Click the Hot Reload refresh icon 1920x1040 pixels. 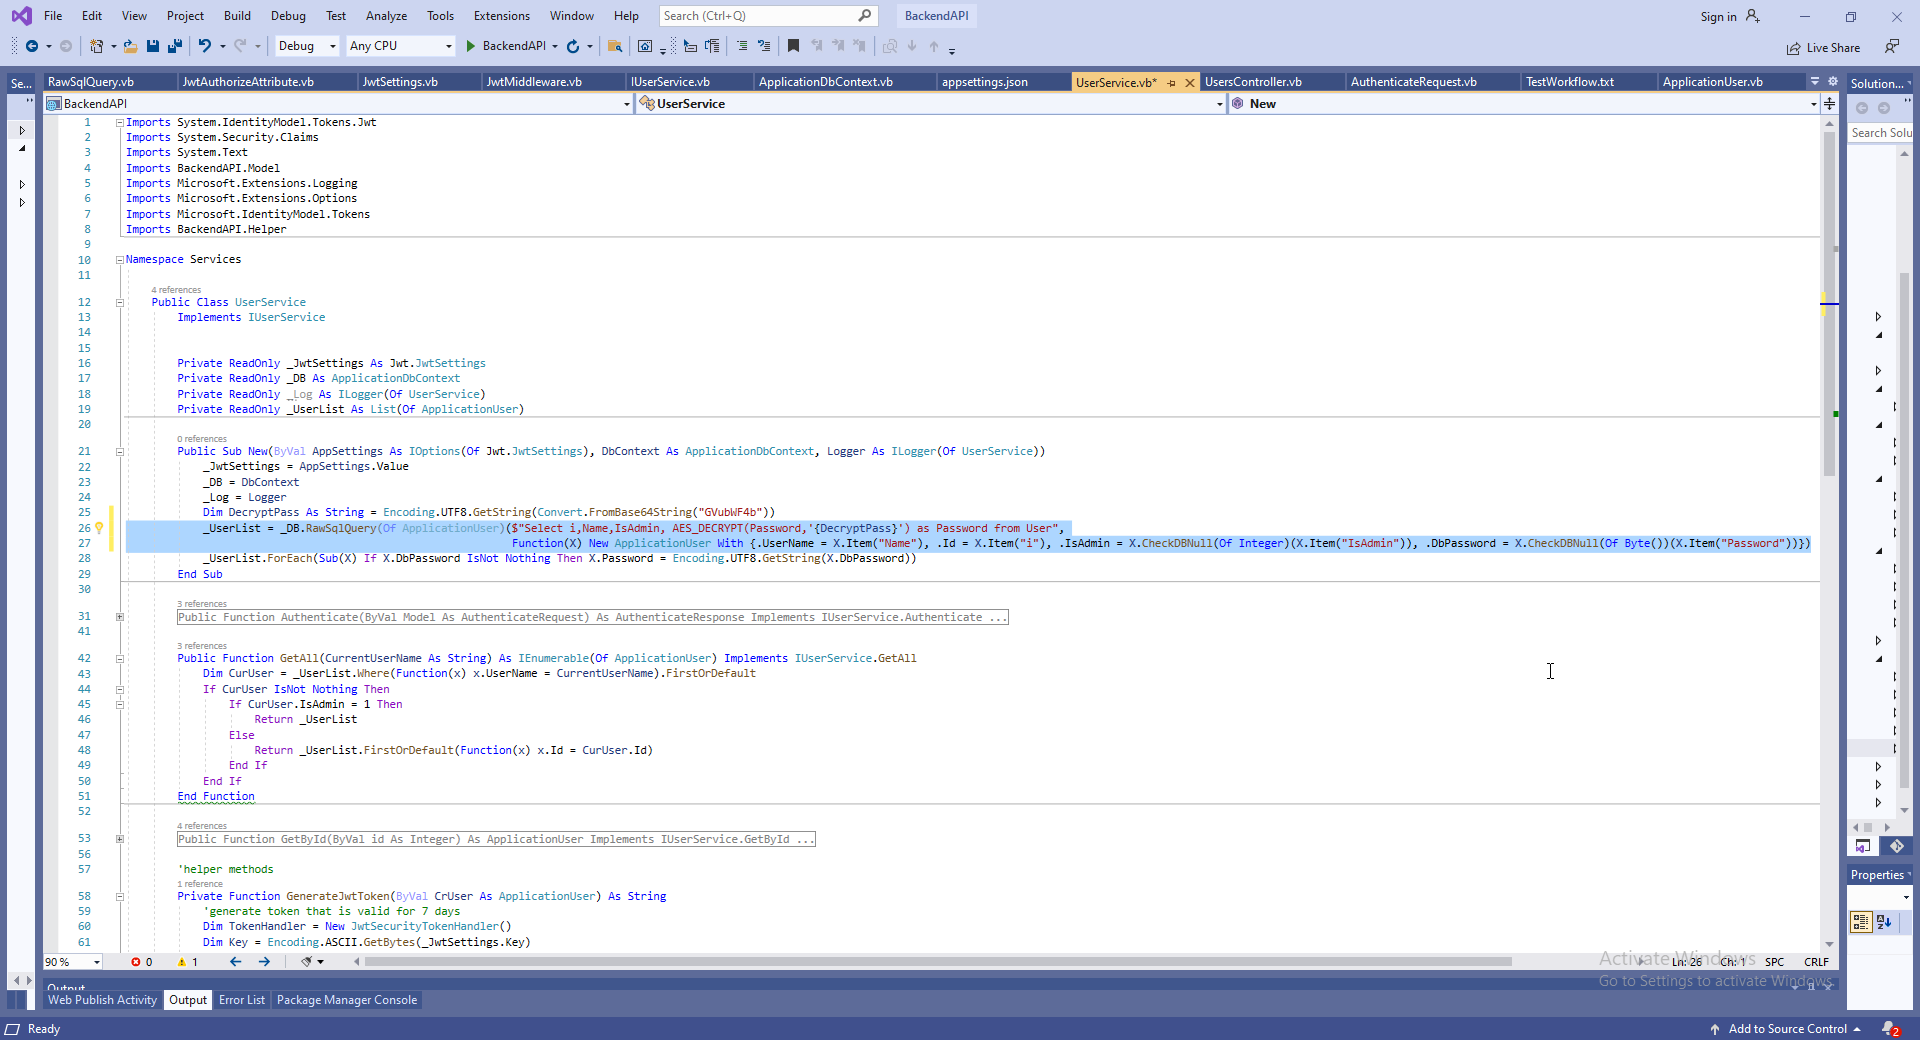(573, 46)
